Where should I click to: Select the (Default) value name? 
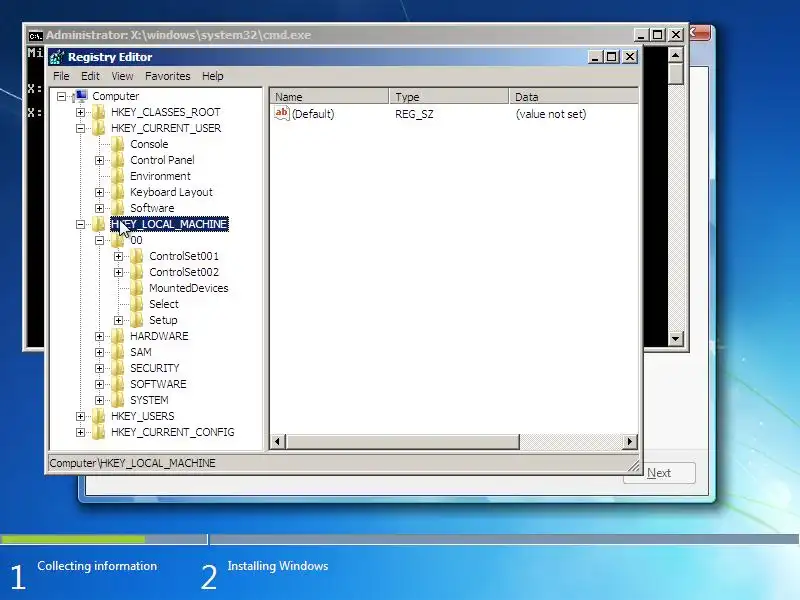(x=313, y=114)
